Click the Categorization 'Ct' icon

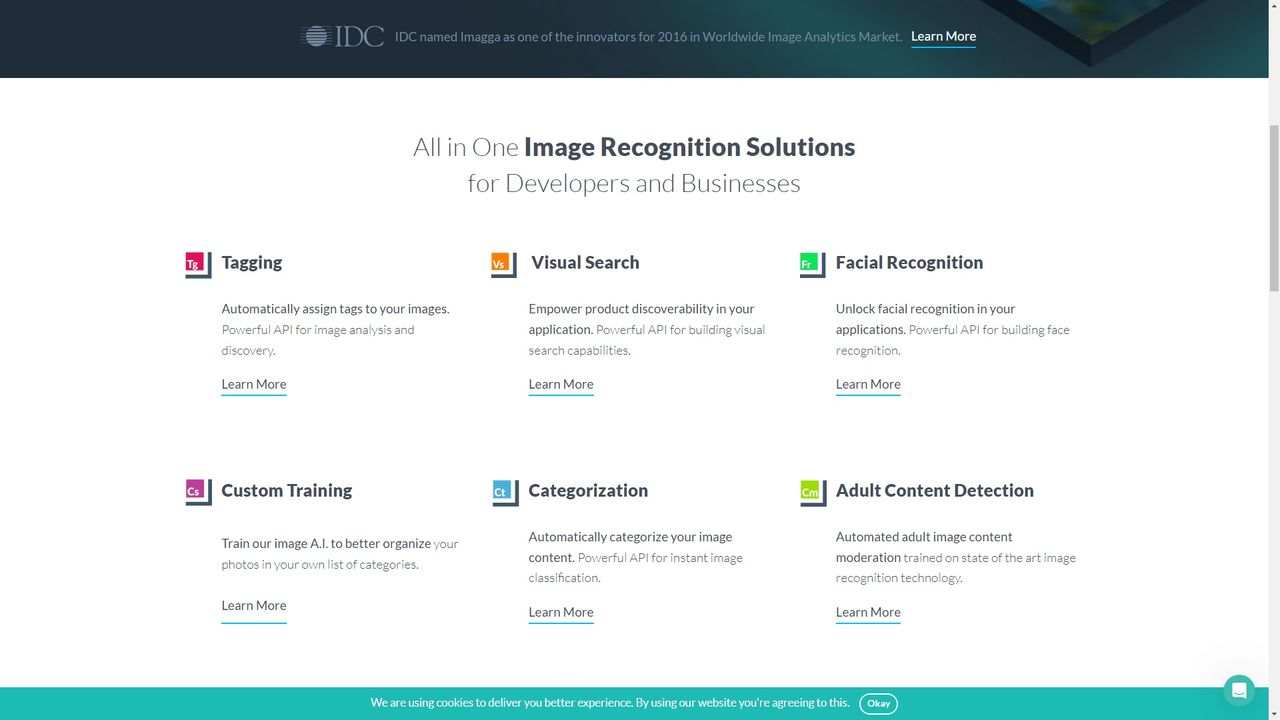tap(505, 492)
